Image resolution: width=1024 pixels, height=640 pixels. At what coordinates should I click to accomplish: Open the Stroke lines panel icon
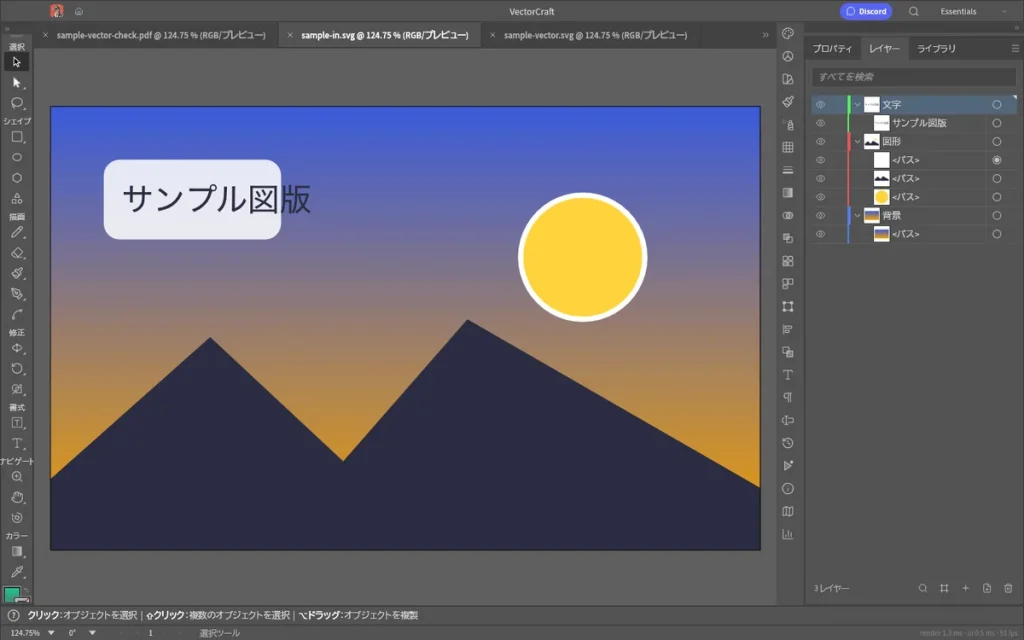(788, 170)
